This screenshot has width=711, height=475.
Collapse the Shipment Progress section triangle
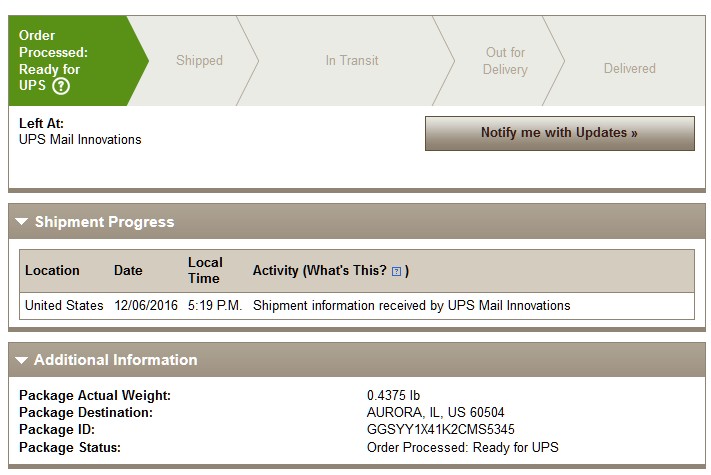click(21, 222)
